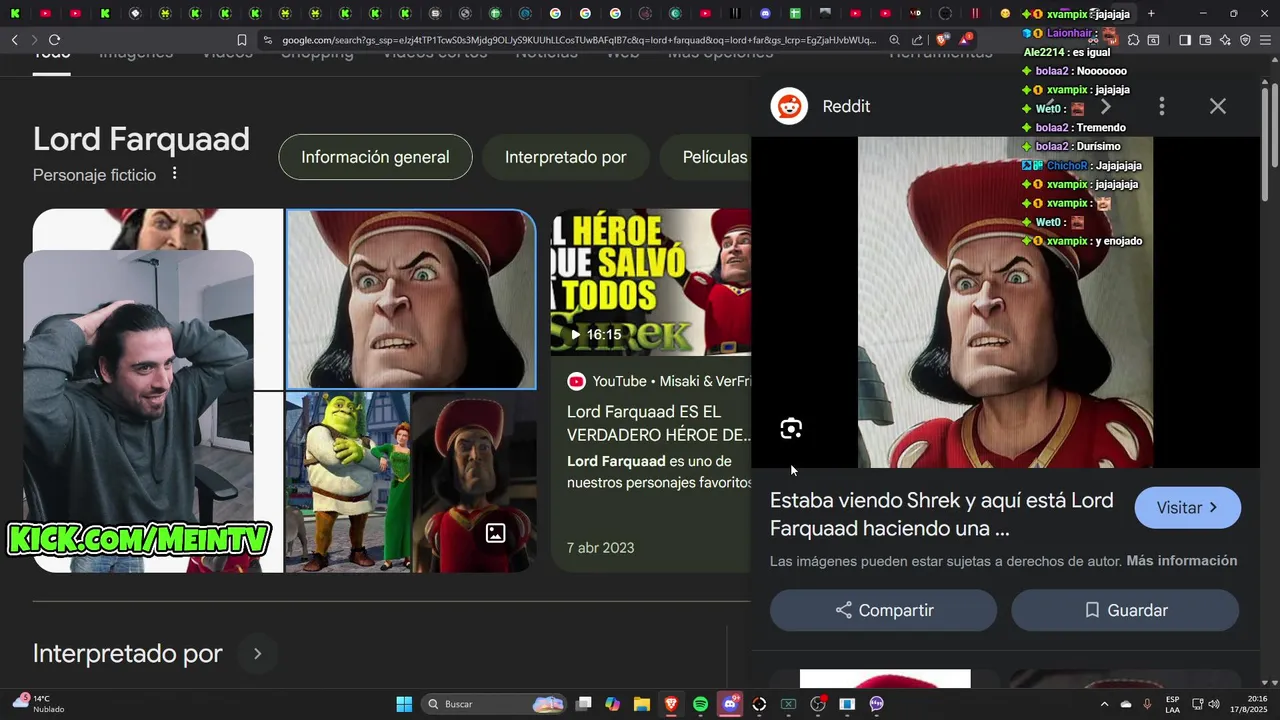The height and width of the screenshot is (720, 1280).
Task: Open image panel three-dot options menu
Action: click(x=1161, y=106)
